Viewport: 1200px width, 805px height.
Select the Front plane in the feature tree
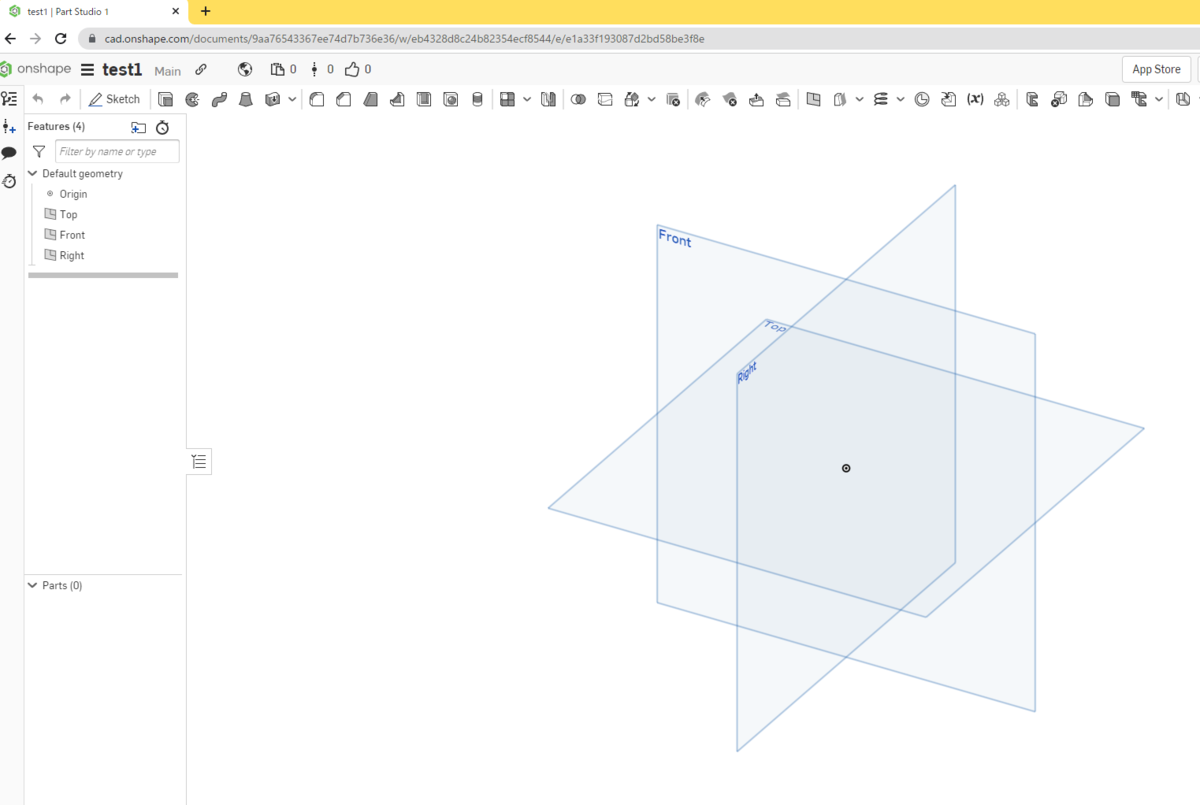coord(70,234)
